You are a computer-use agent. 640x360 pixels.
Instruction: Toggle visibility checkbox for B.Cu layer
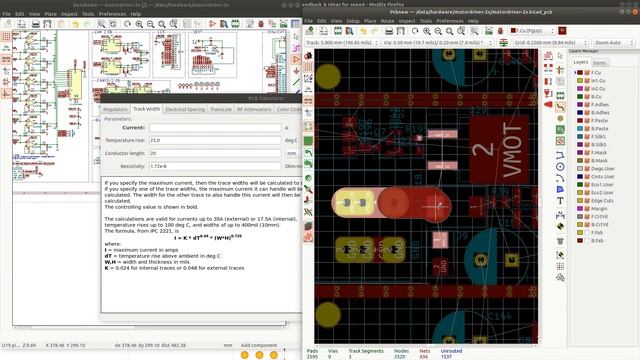[x=587, y=97]
